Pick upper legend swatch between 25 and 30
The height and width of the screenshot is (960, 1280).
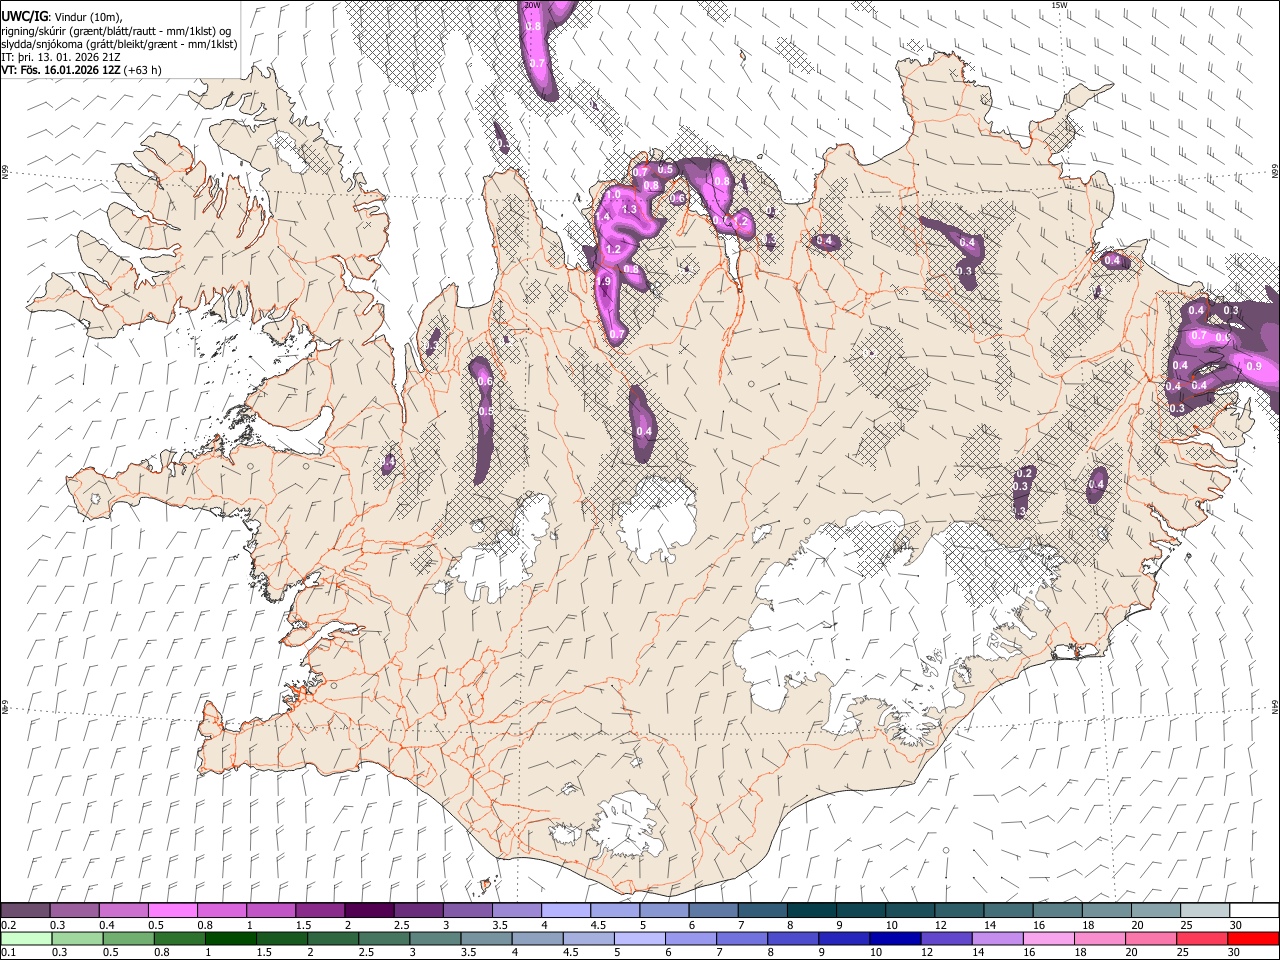point(1204,911)
